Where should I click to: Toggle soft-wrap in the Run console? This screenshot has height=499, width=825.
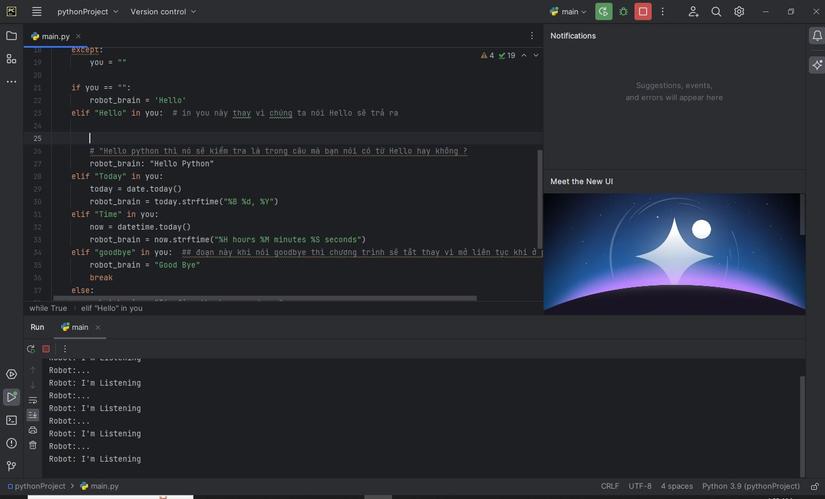(x=32, y=400)
